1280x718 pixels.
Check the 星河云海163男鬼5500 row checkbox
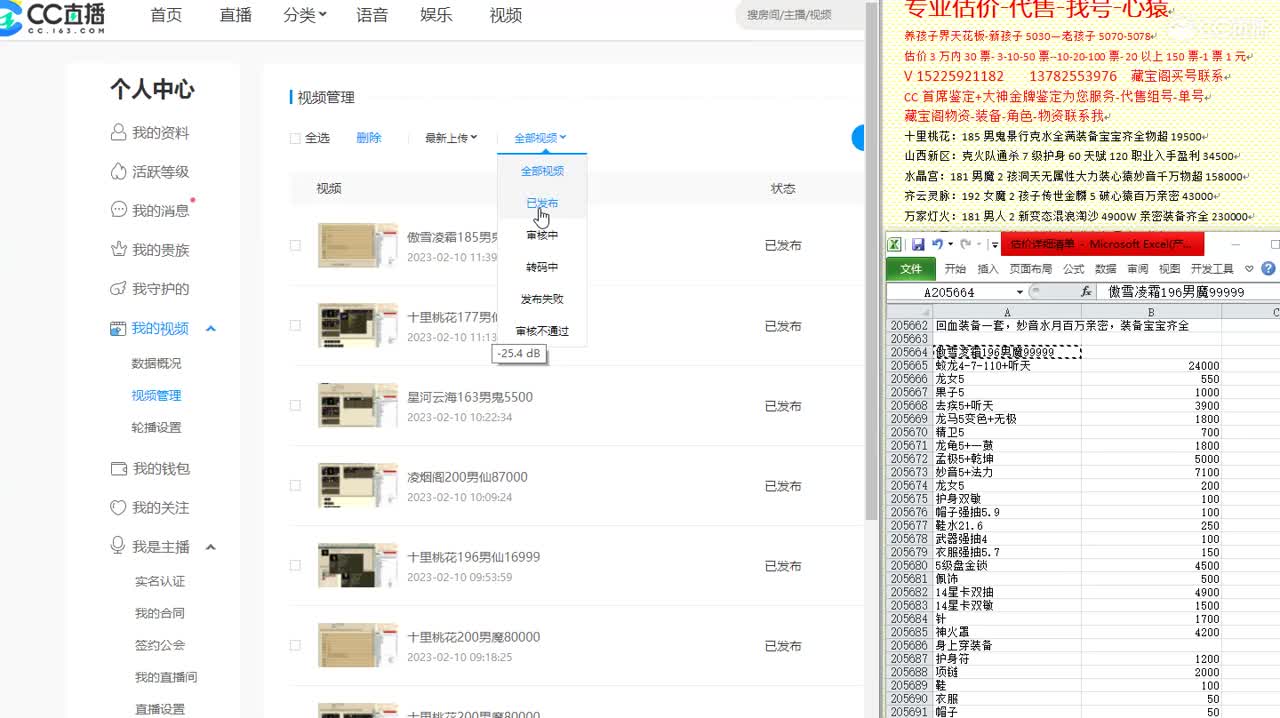tap(295, 405)
